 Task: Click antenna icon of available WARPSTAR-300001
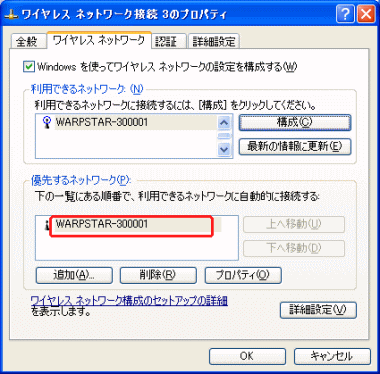point(47,123)
